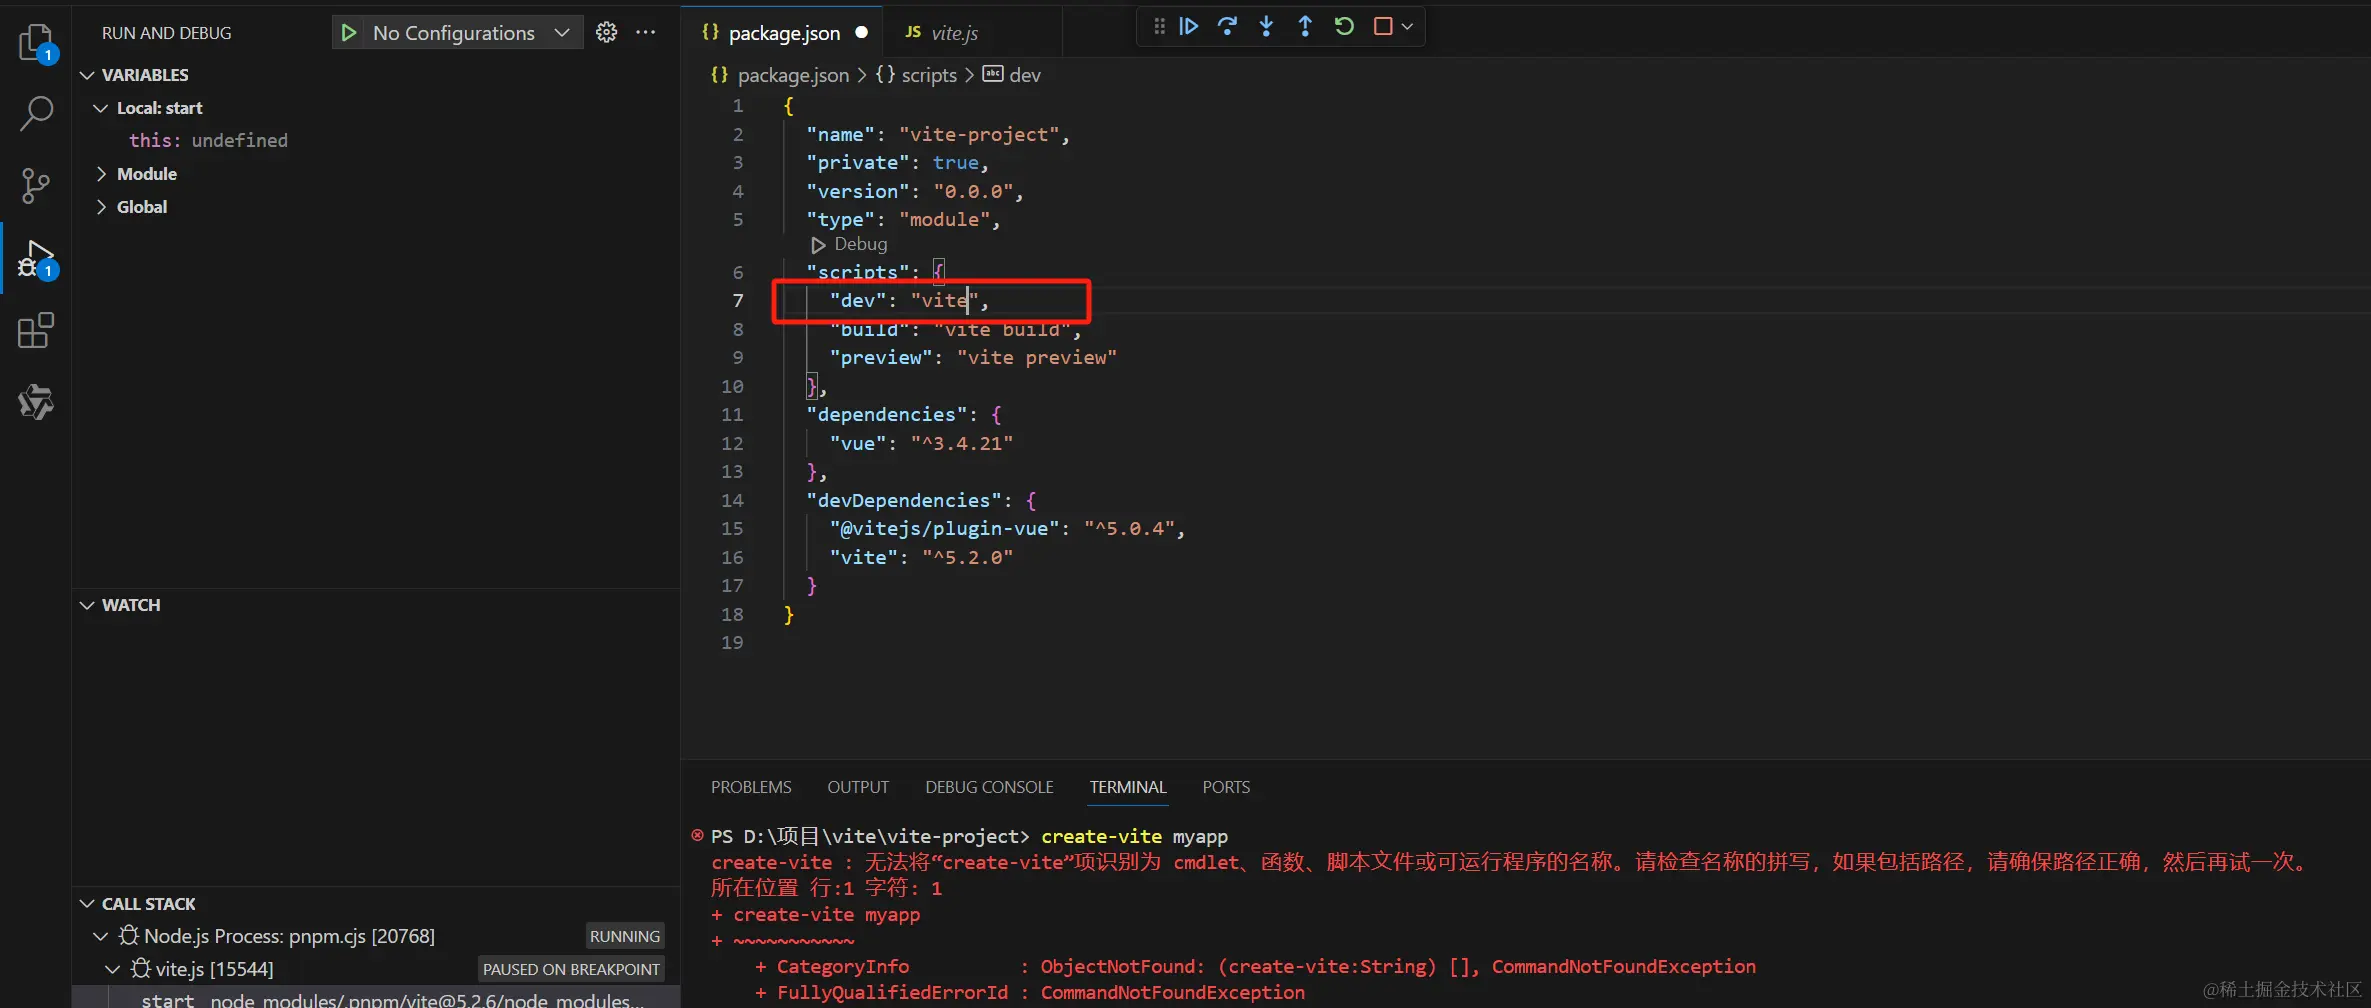Viewport: 2371px width, 1008px height.
Task: Click the unsaved dot on package.json tab
Action: click(x=862, y=33)
